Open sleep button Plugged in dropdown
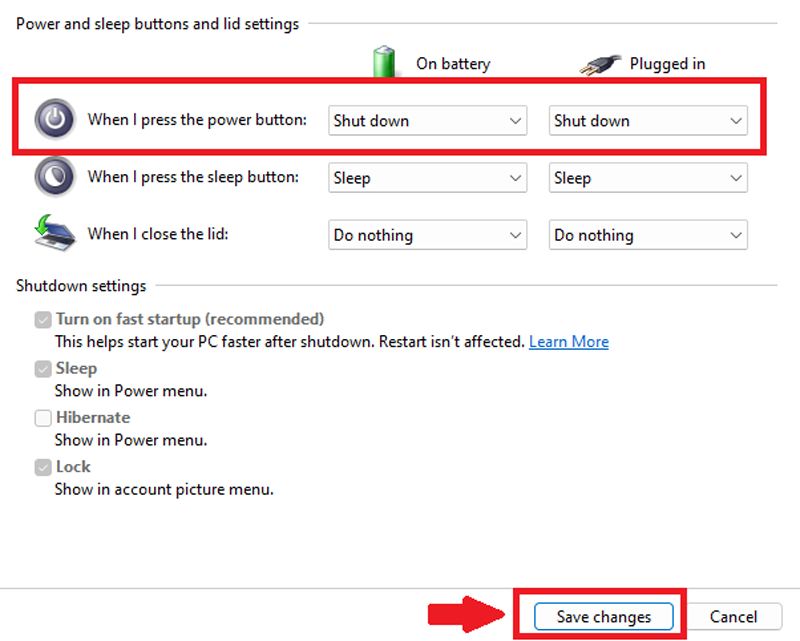 [x=648, y=178]
